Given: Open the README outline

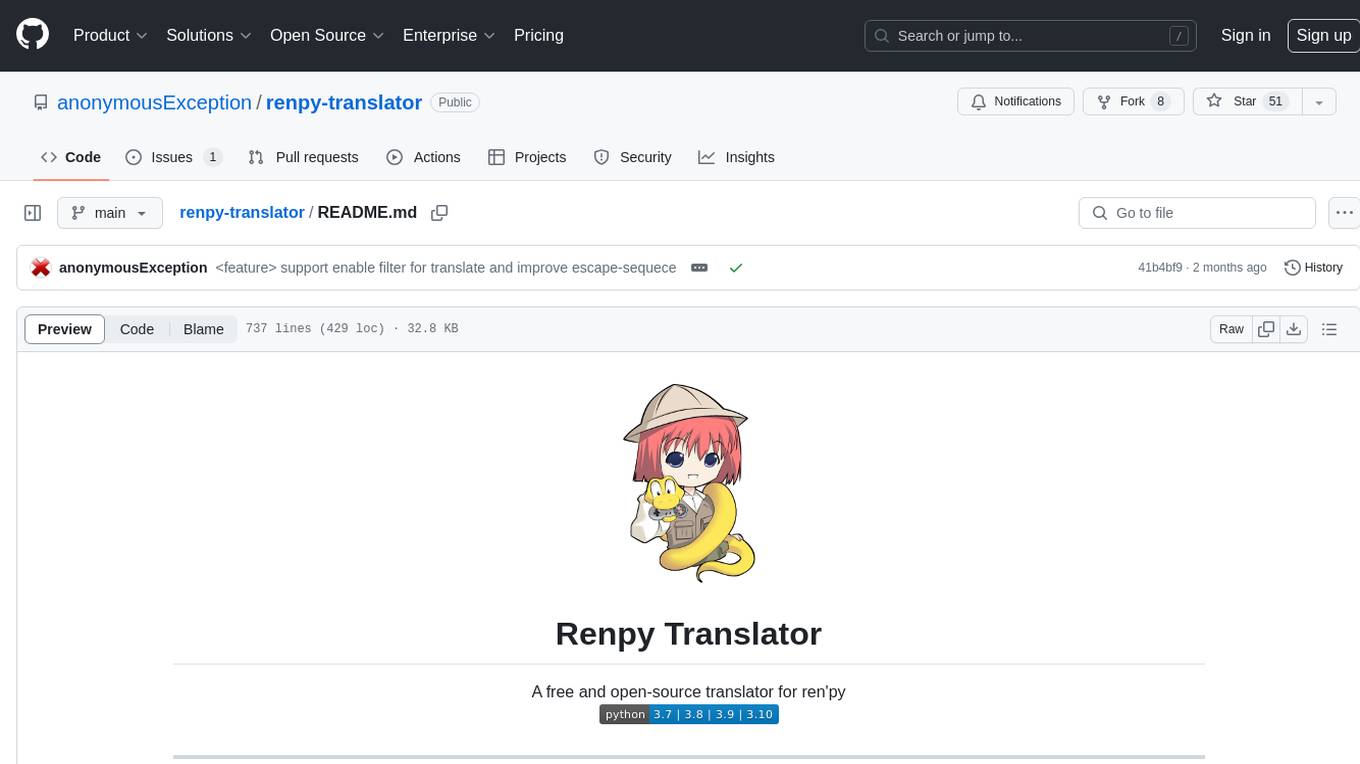Looking at the screenshot, I should tap(1329, 329).
